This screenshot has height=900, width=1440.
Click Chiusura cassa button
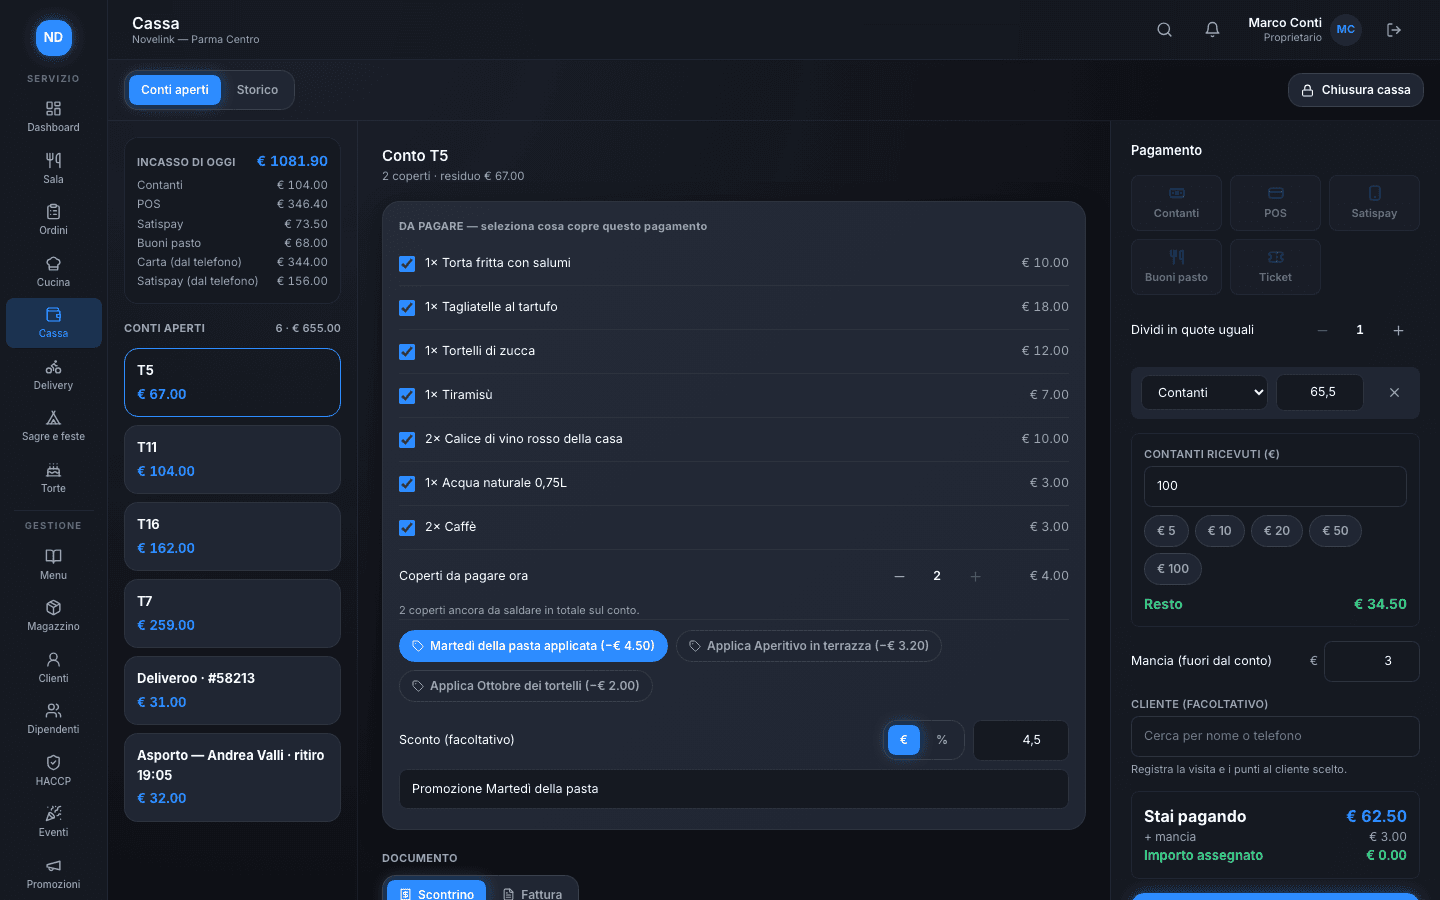pos(1356,90)
